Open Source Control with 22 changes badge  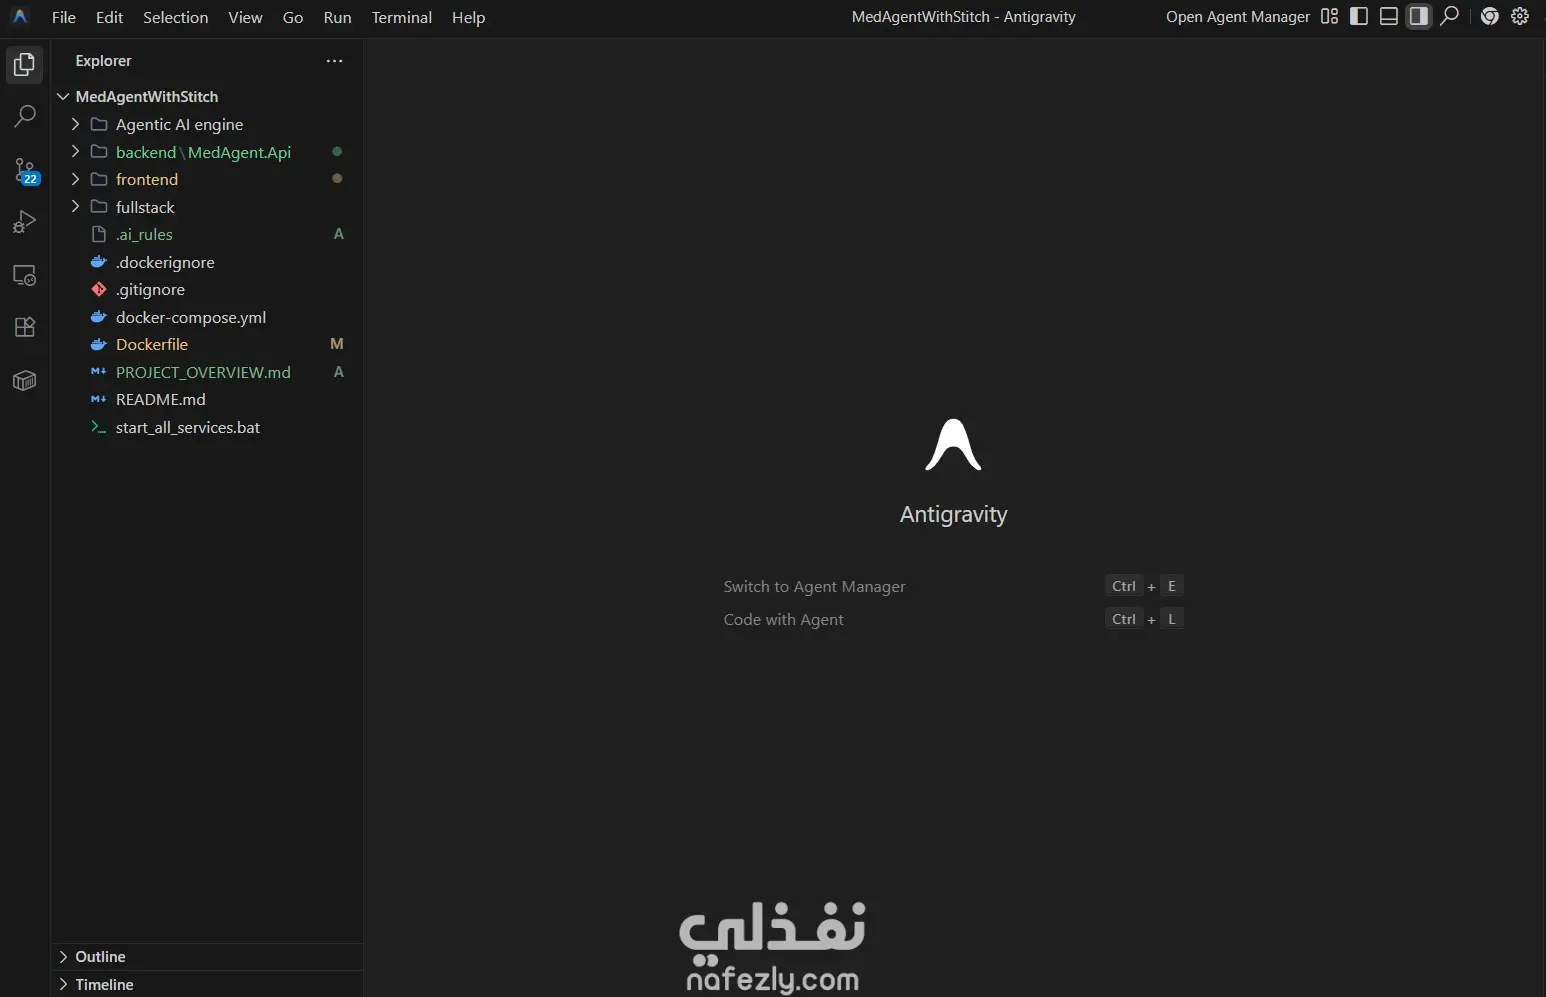tap(25, 170)
